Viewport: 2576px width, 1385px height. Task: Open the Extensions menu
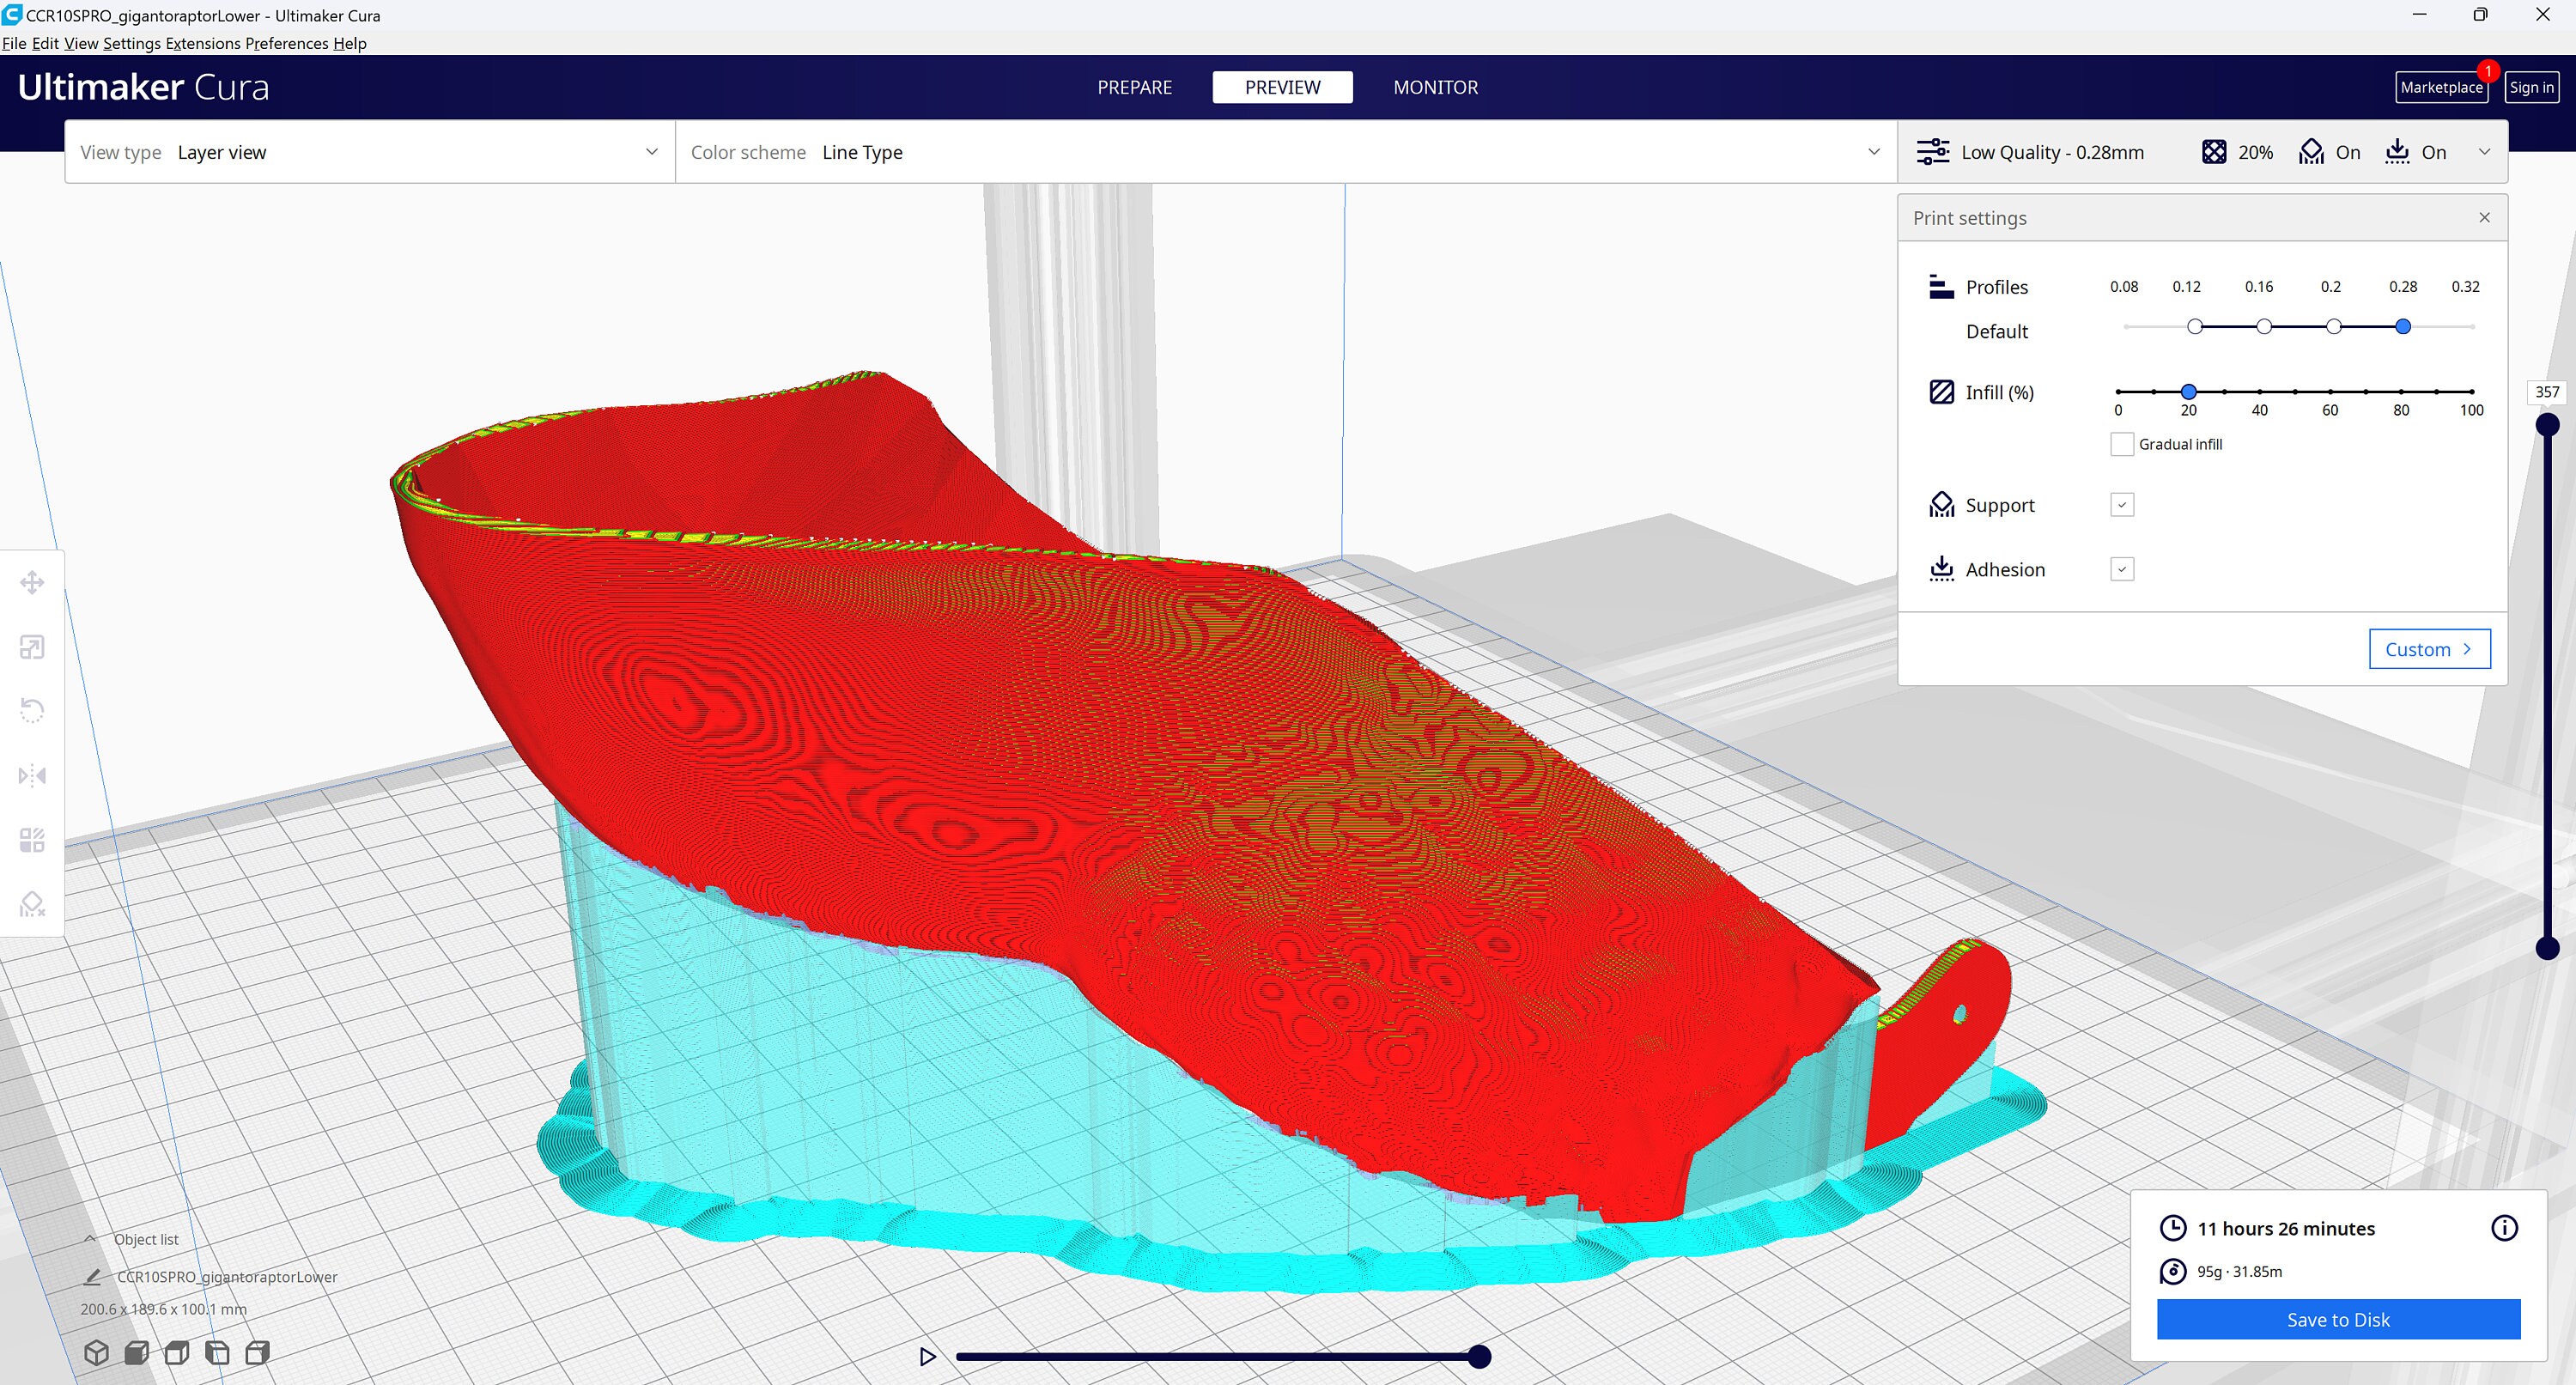pos(203,43)
